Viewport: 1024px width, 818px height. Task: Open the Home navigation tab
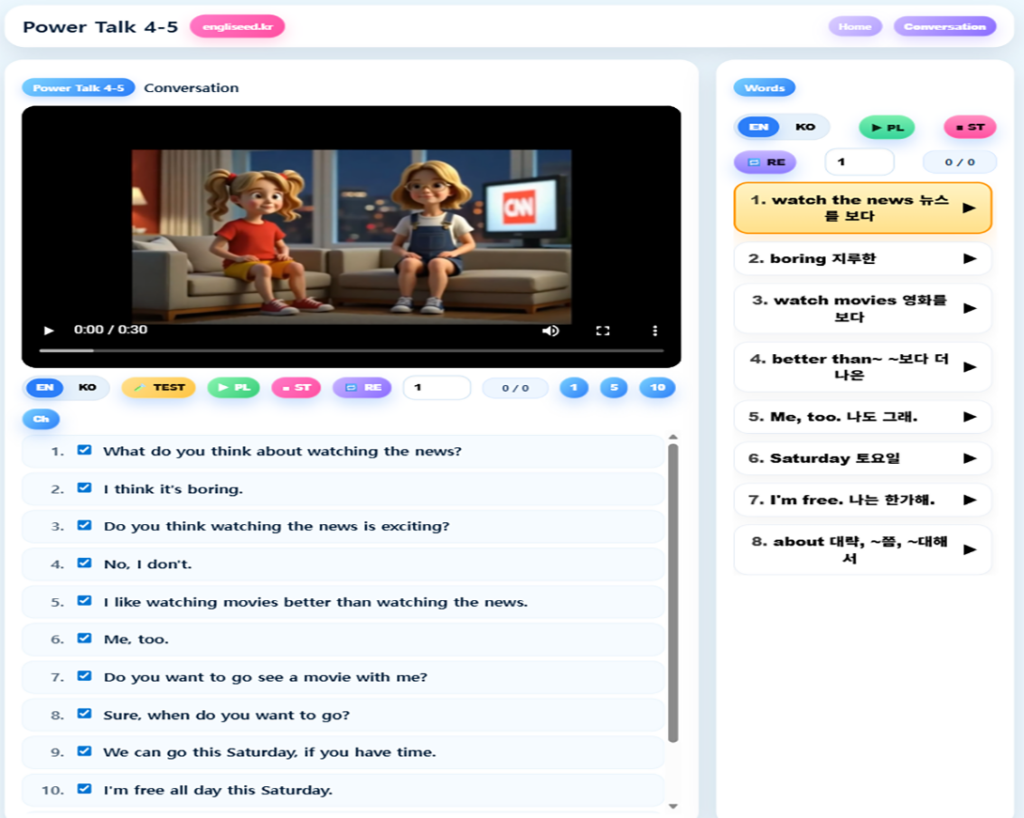854,26
